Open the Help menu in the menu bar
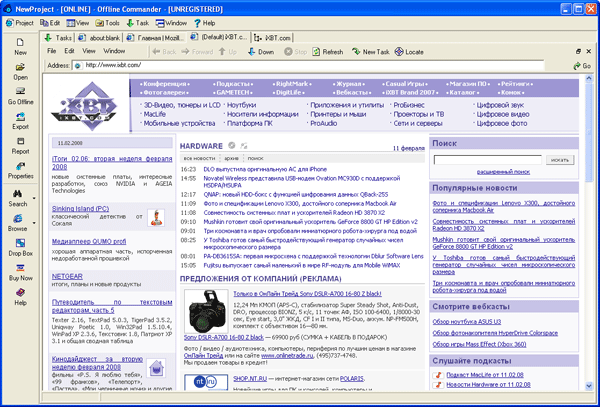Screen dimensions: 600x407 (x=205, y=23)
